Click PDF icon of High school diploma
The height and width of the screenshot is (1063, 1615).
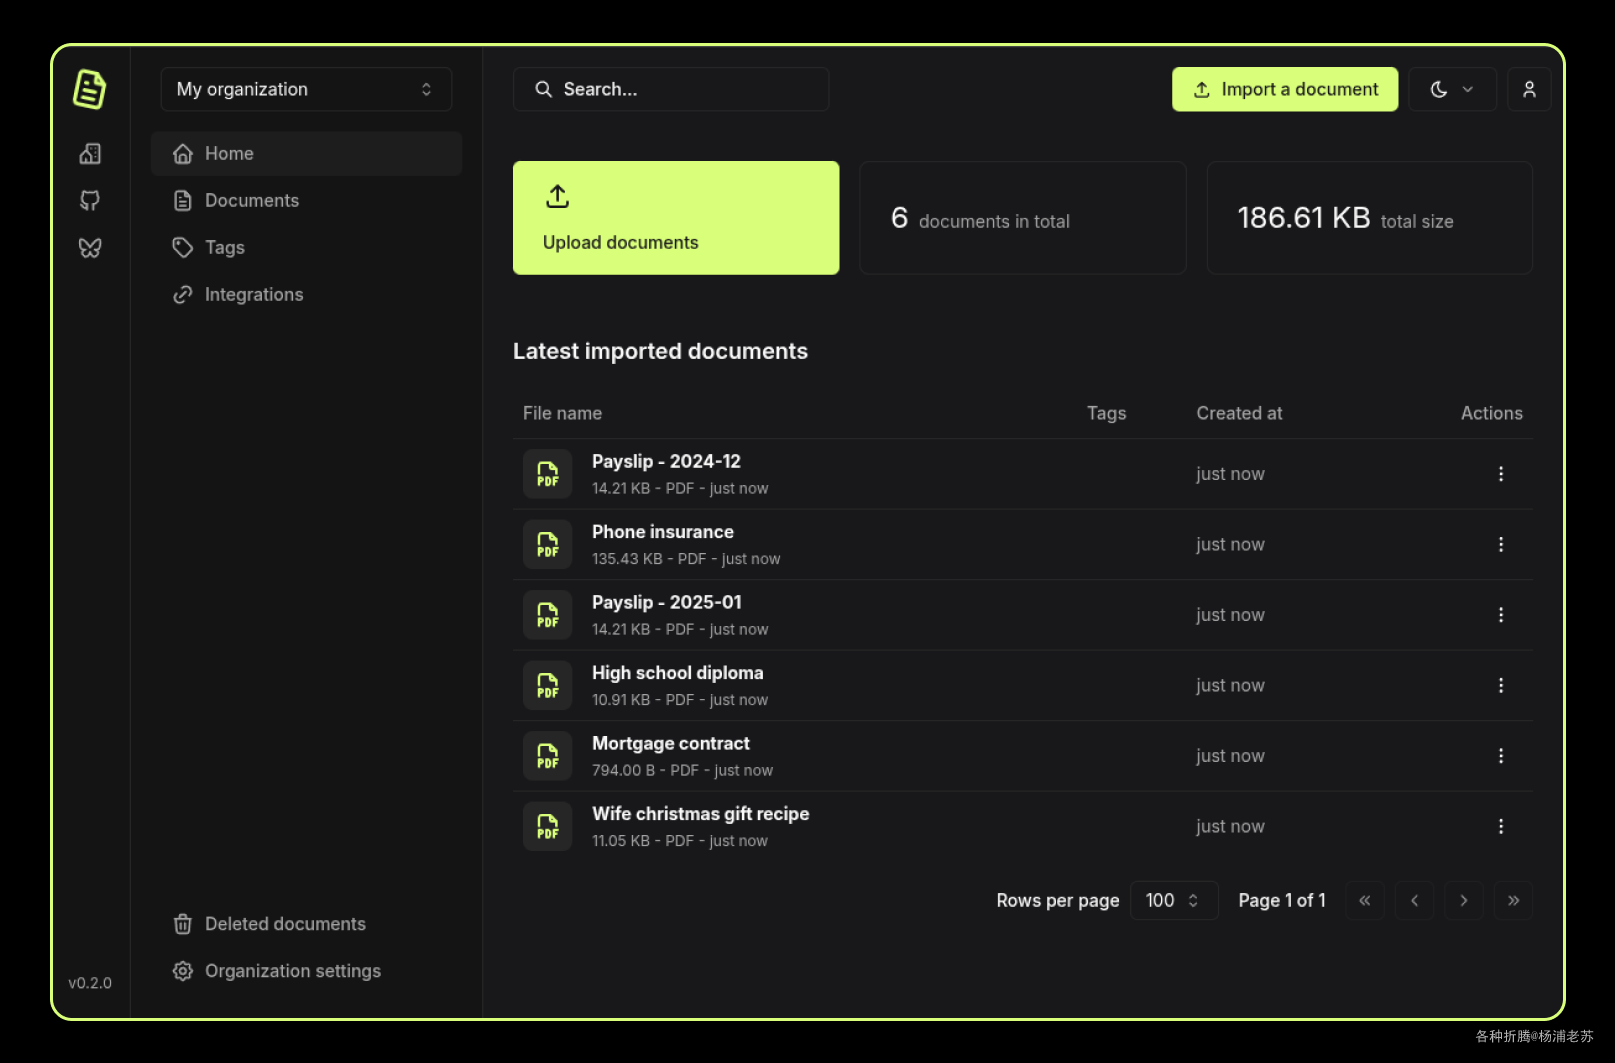pyautogui.click(x=548, y=685)
